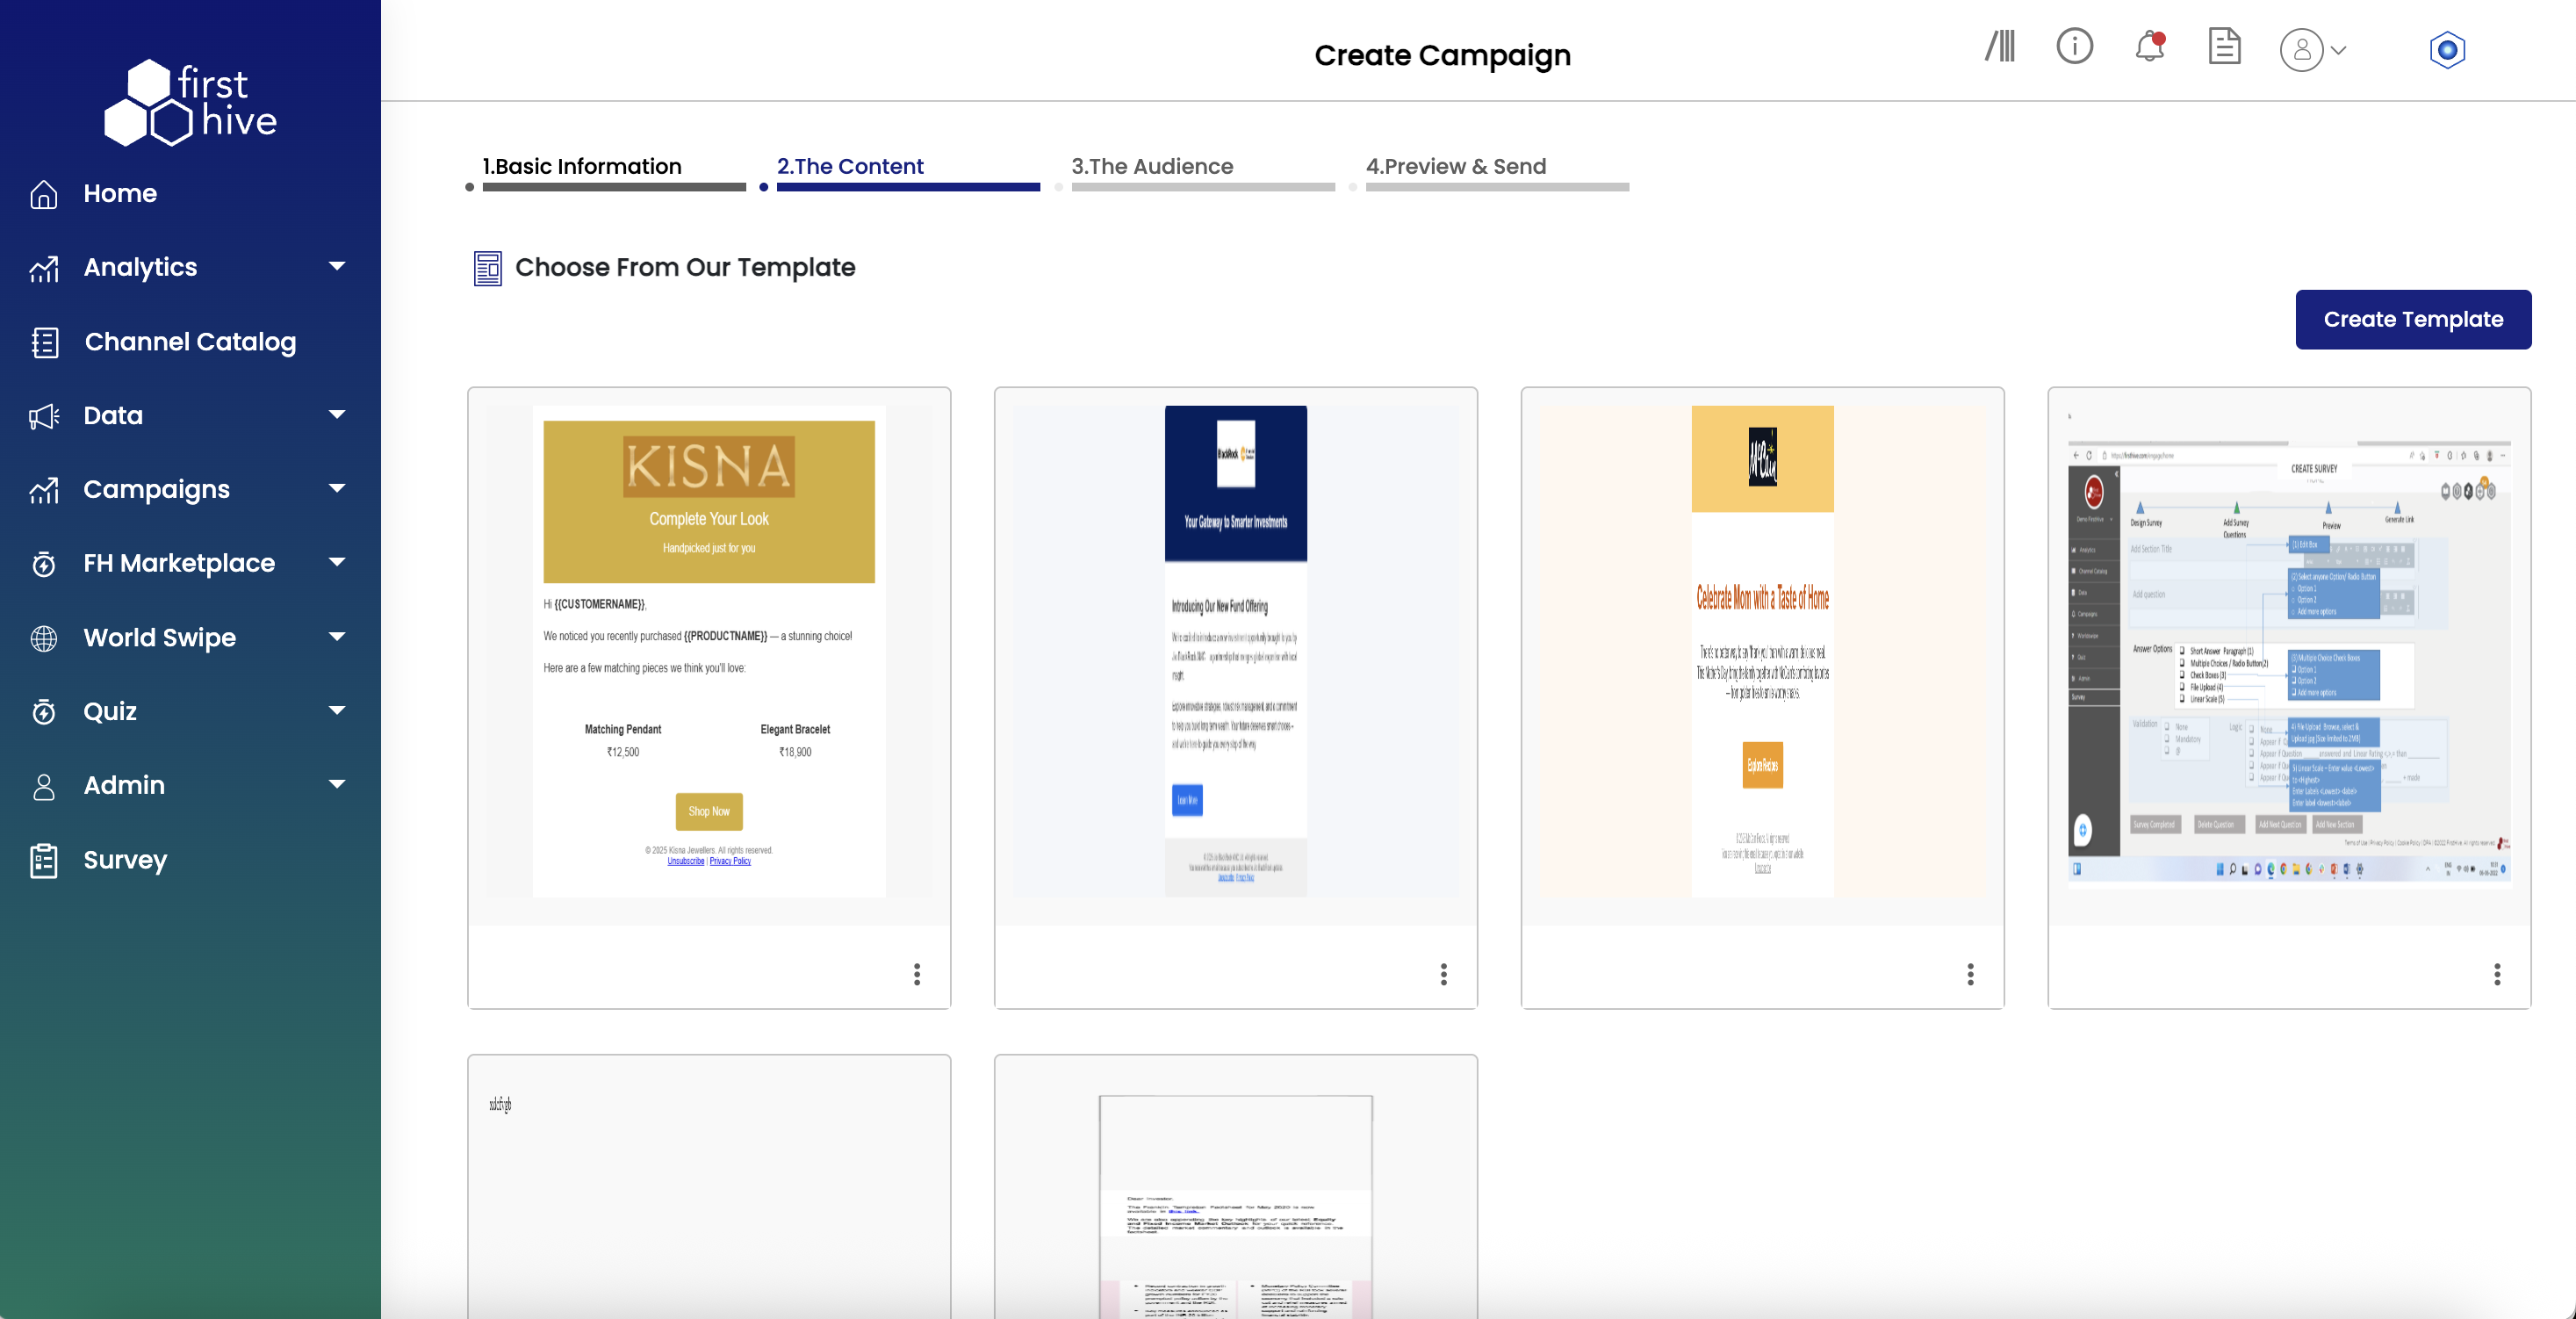
Task: Click the Analytics chart icon
Action: click(44, 268)
